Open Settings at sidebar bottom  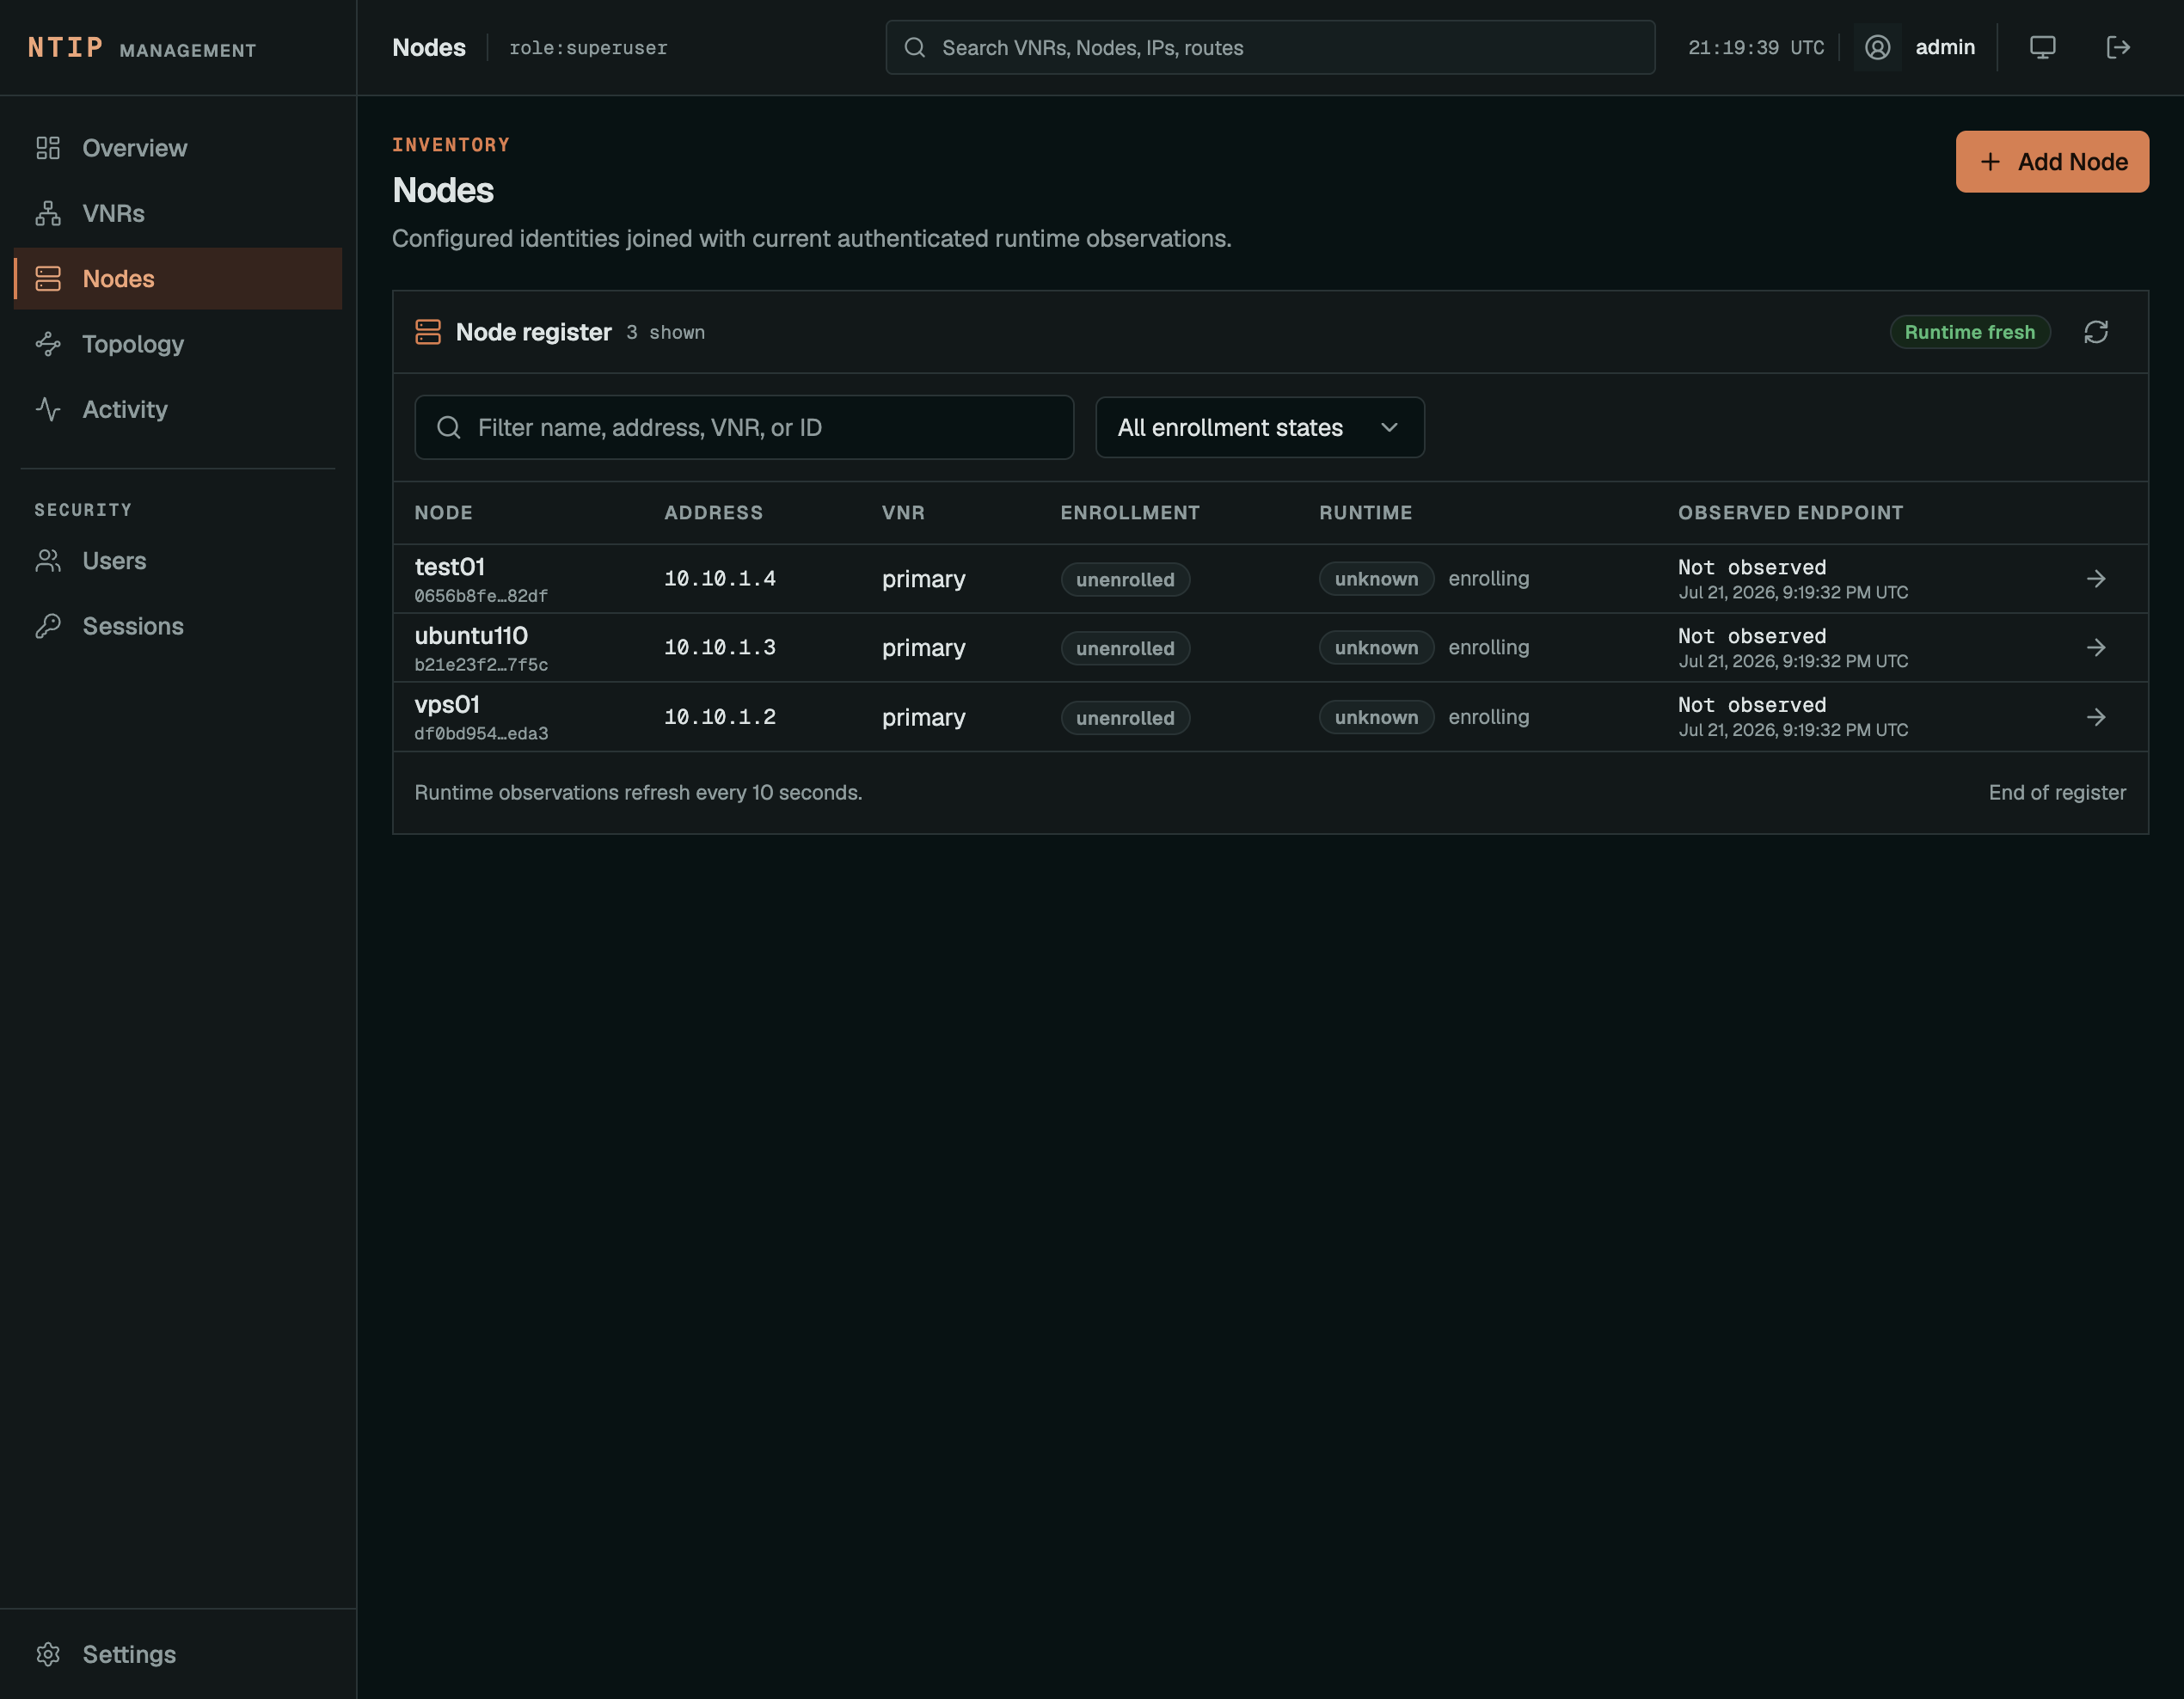[x=178, y=1654]
